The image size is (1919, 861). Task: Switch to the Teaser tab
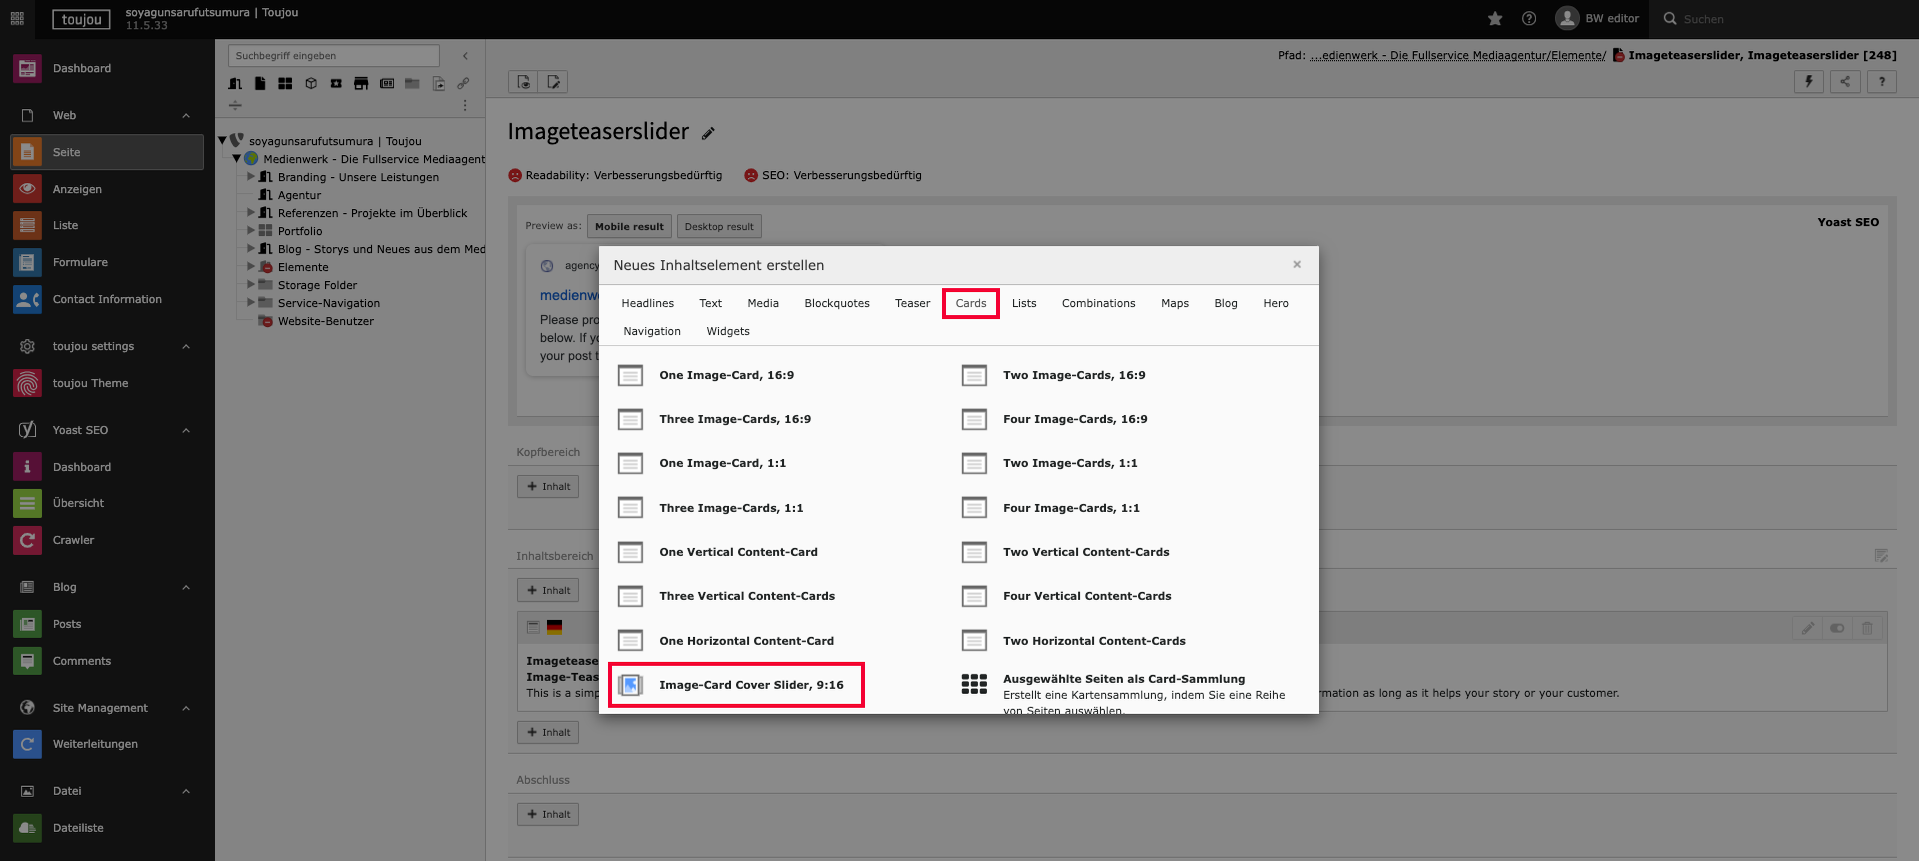[x=912, y=303]
